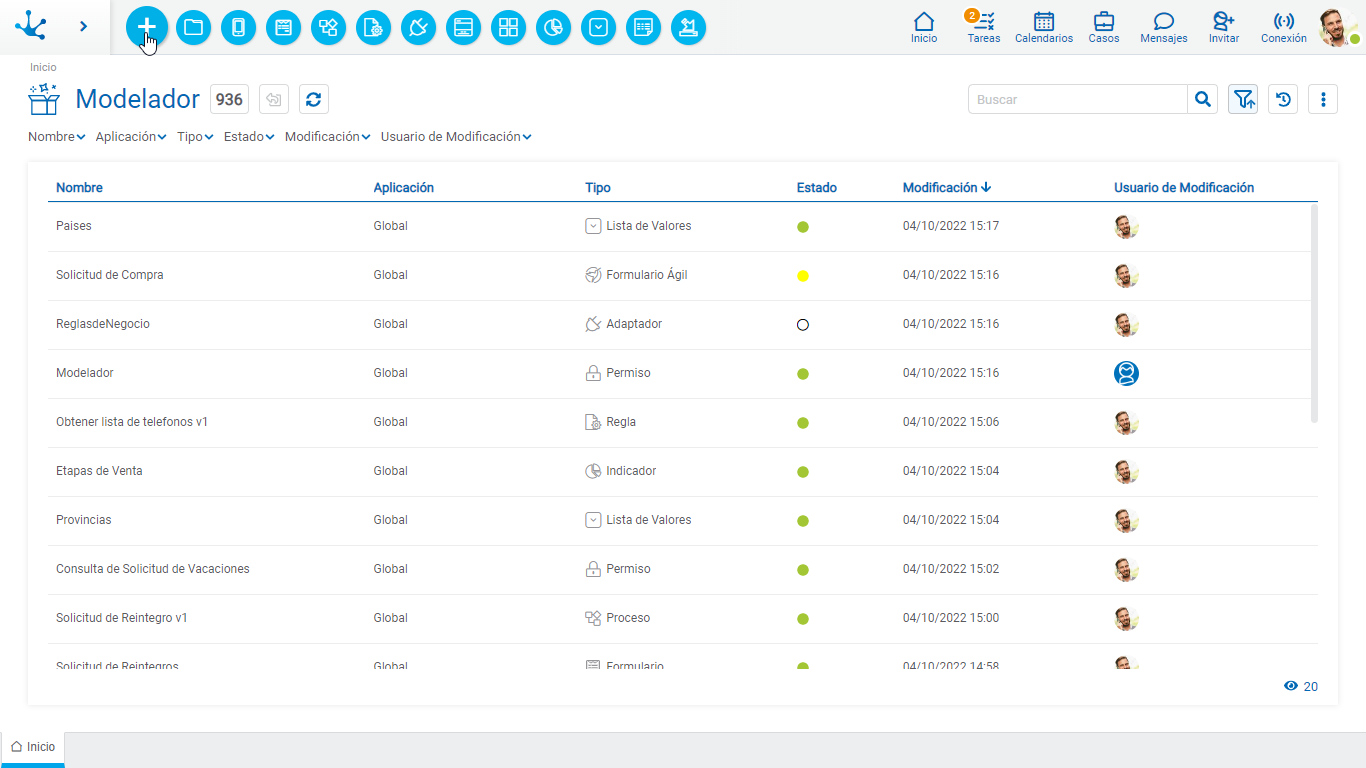1366x768 pixels.
Task: Click the greyed back-arrow button beside 936
Action: pos(274,99)
